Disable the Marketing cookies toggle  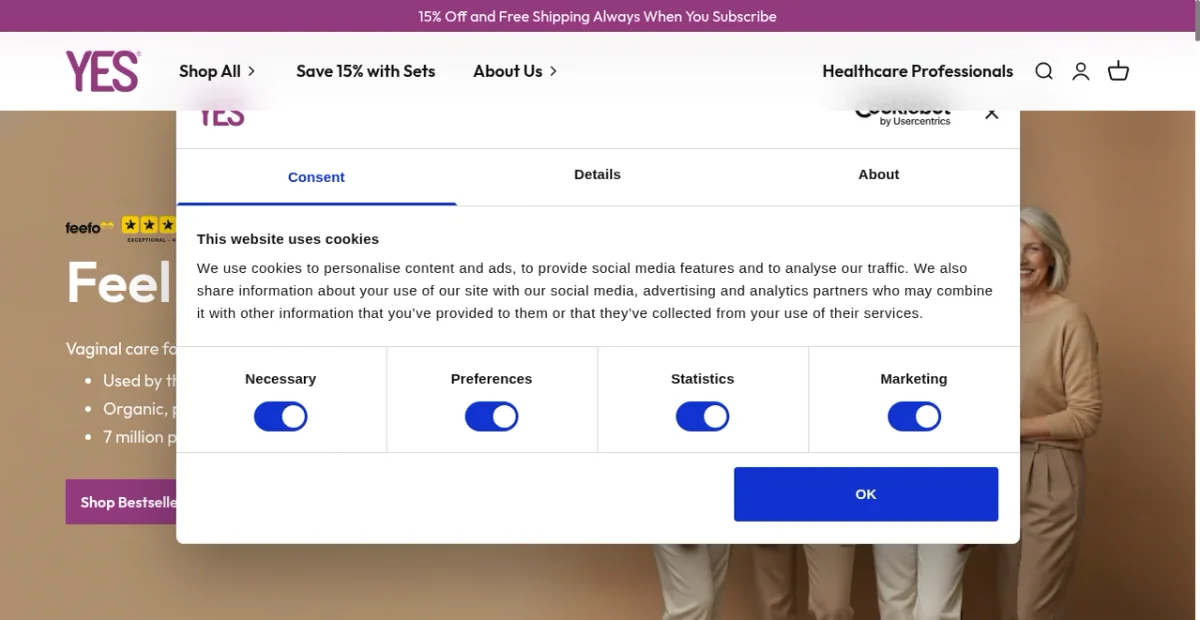[914, 417]
